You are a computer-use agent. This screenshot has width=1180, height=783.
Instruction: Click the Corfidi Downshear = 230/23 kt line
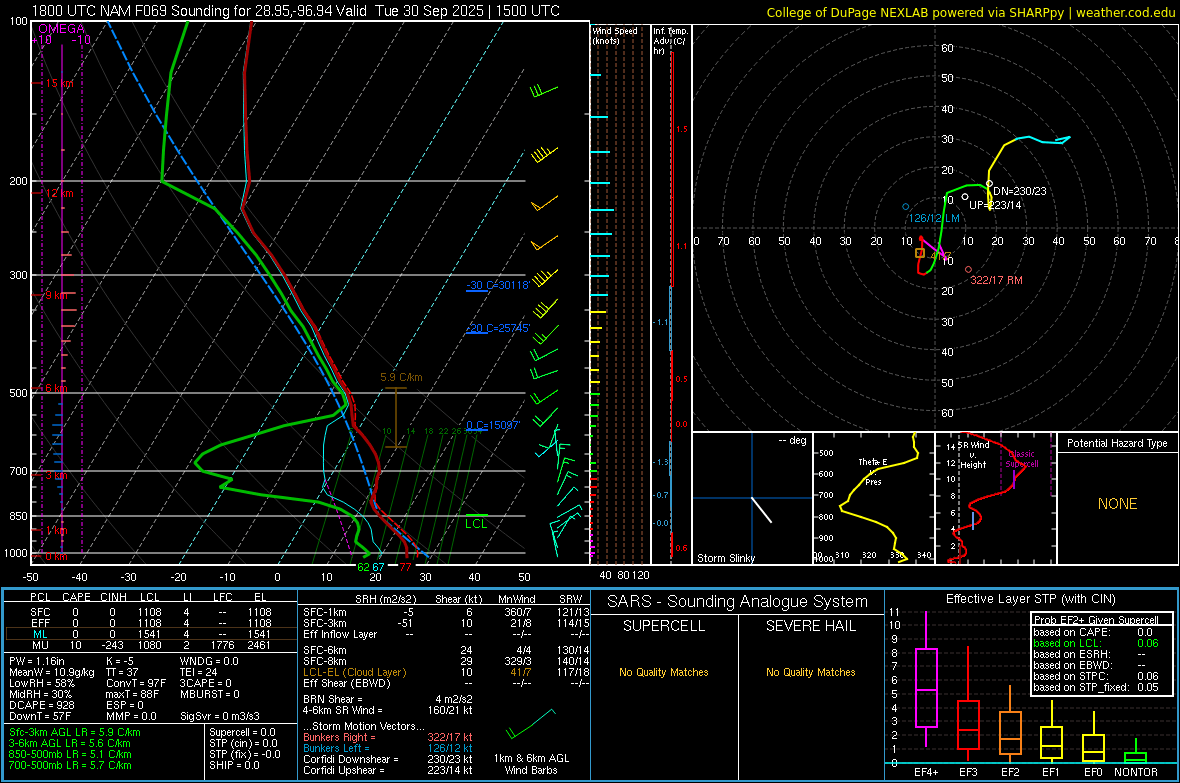point(388,759)
